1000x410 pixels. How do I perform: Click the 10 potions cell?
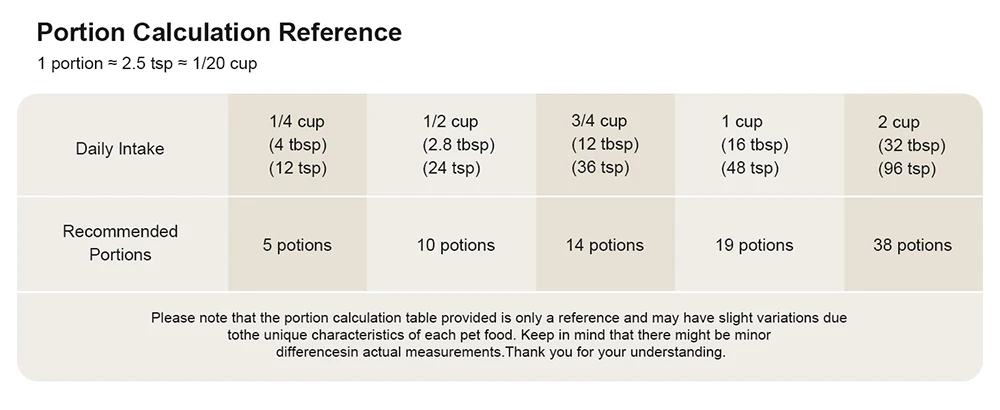click(x=454, y=245)
